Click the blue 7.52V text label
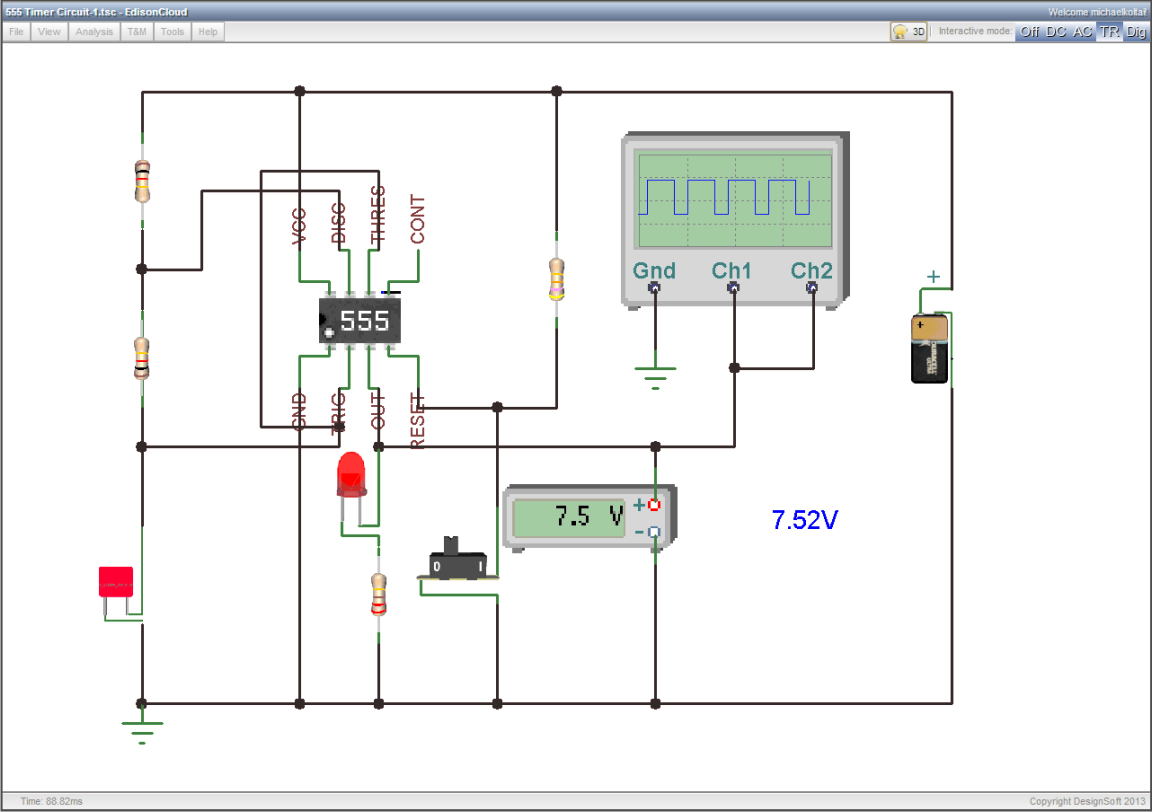 [x=804, y=520]
